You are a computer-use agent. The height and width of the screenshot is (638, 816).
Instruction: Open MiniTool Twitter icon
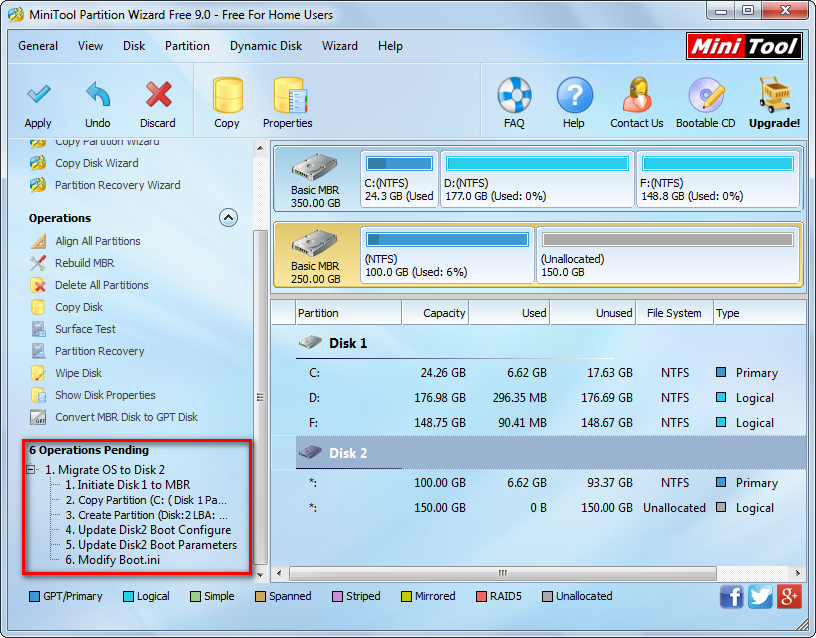point(760,596)
